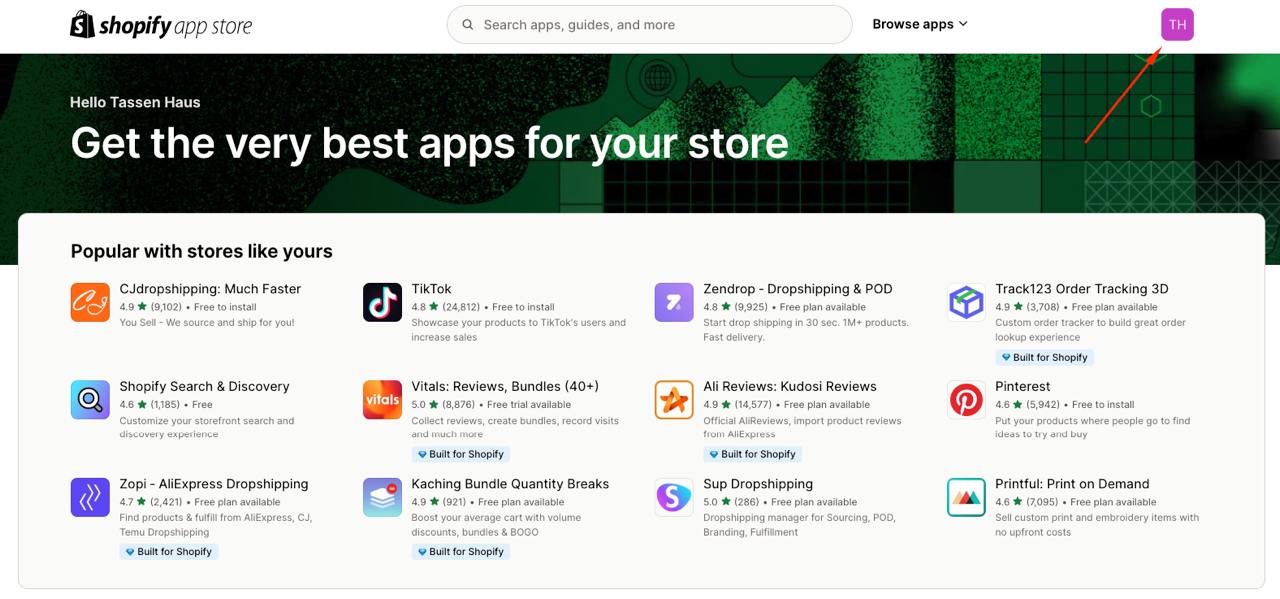Image resolution: width=1280 pixels, height=599 pixels.
Task: Click the Pinterest app icon
Action: 965,399
